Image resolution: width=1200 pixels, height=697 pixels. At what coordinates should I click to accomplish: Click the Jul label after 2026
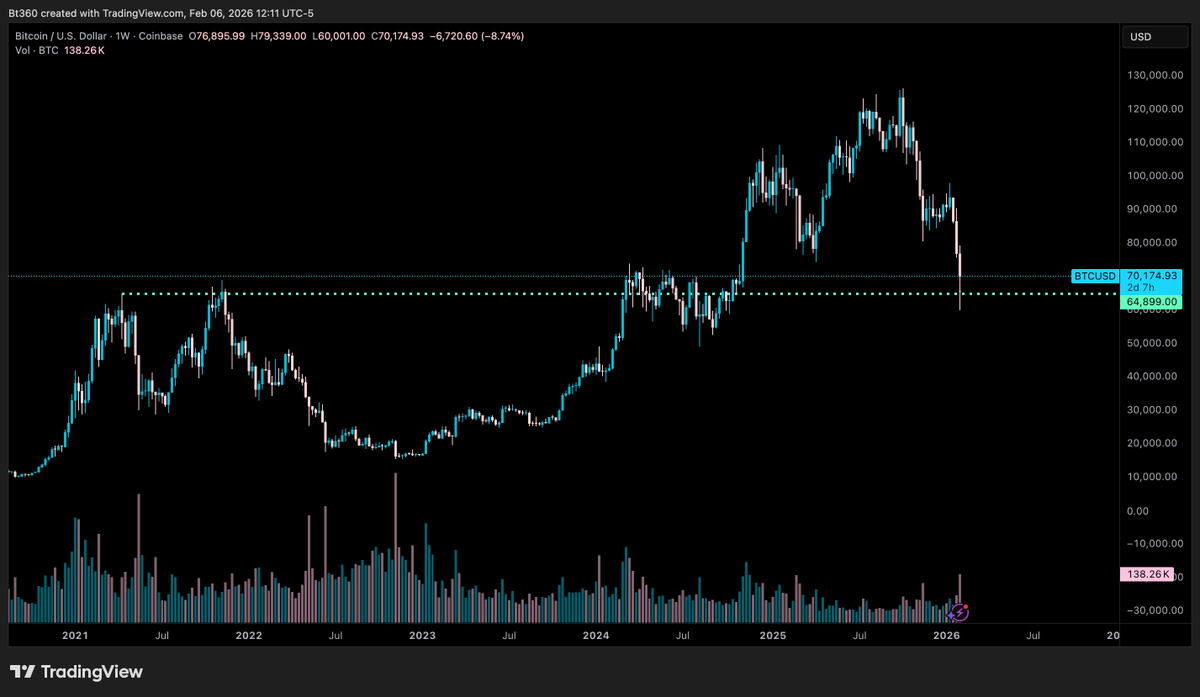tap(1033, 635)
